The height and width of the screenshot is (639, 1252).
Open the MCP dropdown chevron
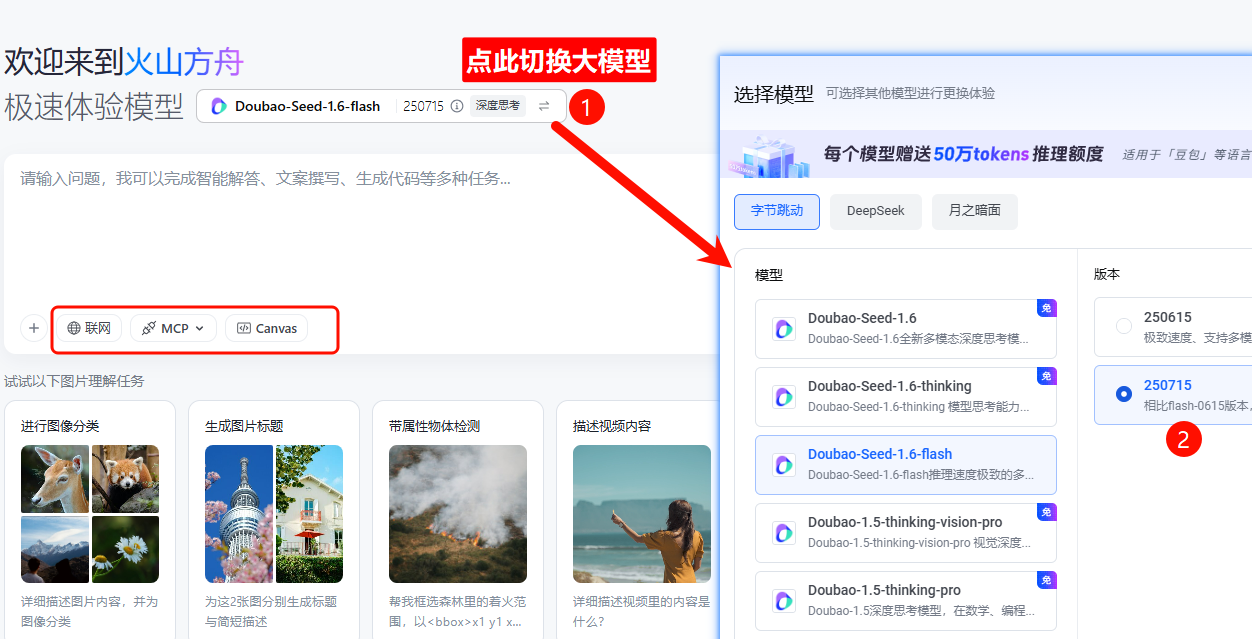tap(199, 328)
